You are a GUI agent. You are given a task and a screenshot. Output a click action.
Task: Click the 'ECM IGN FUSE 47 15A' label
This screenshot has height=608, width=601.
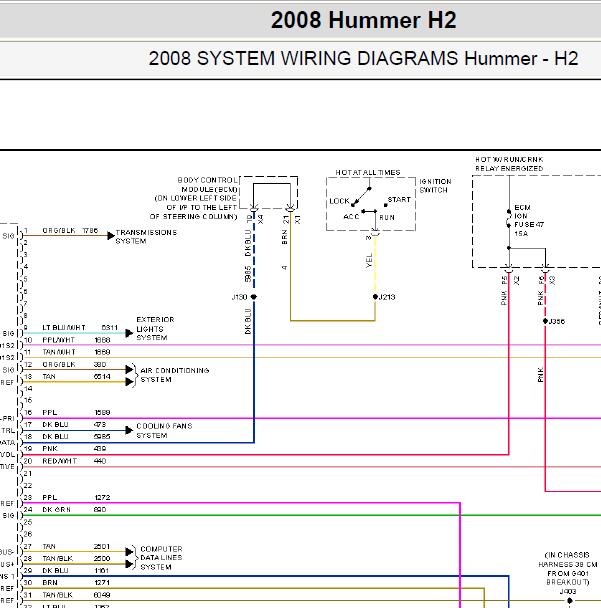click(x=529, y=220)
